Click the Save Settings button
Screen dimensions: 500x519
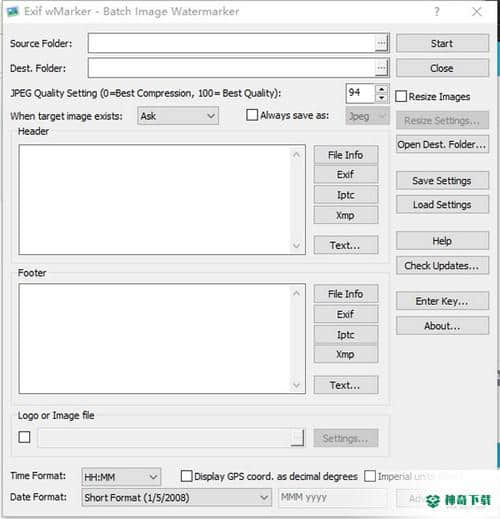(x=442, y=180)
